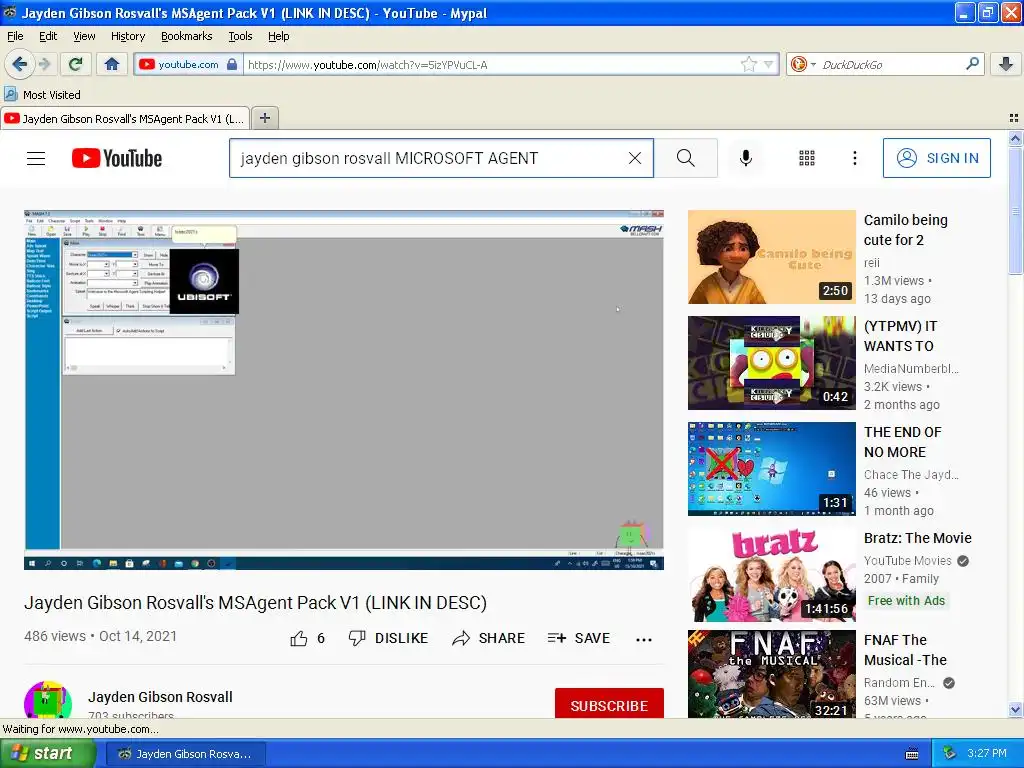Click the SHARE button

click(488, 638)
